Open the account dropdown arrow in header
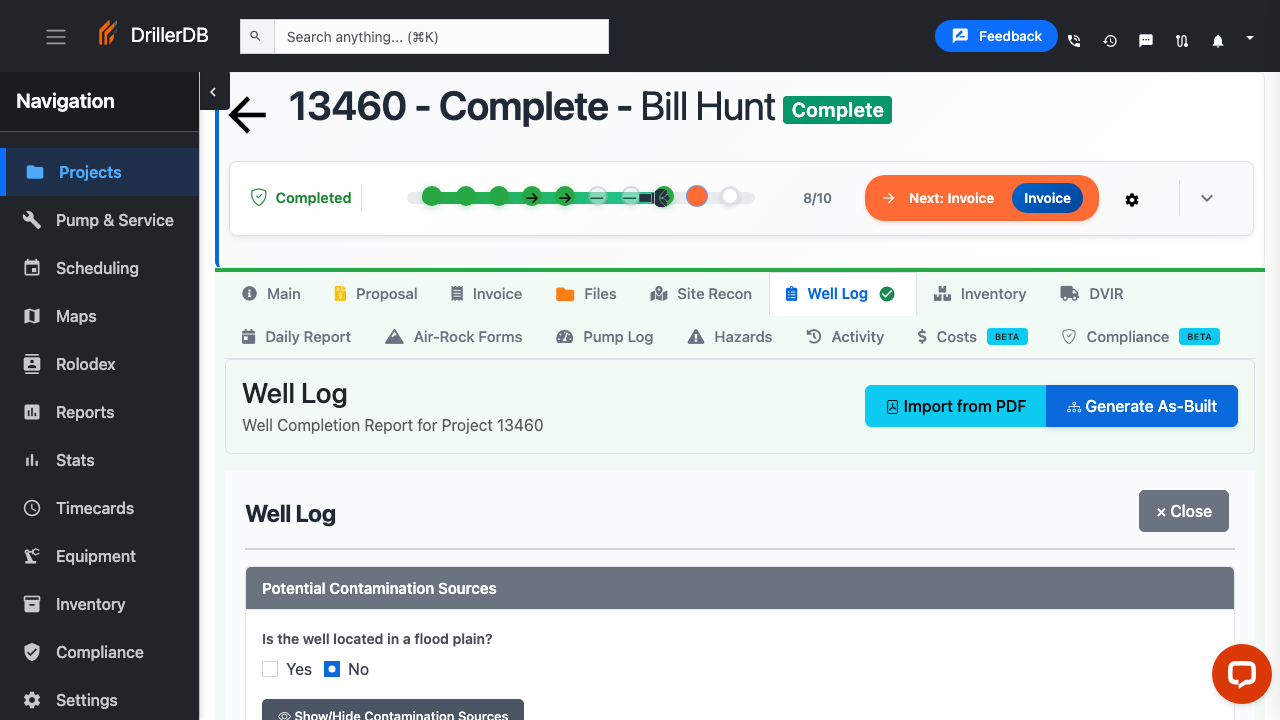The width and height of the screenshot is (1280, 720). point(1248,36)
